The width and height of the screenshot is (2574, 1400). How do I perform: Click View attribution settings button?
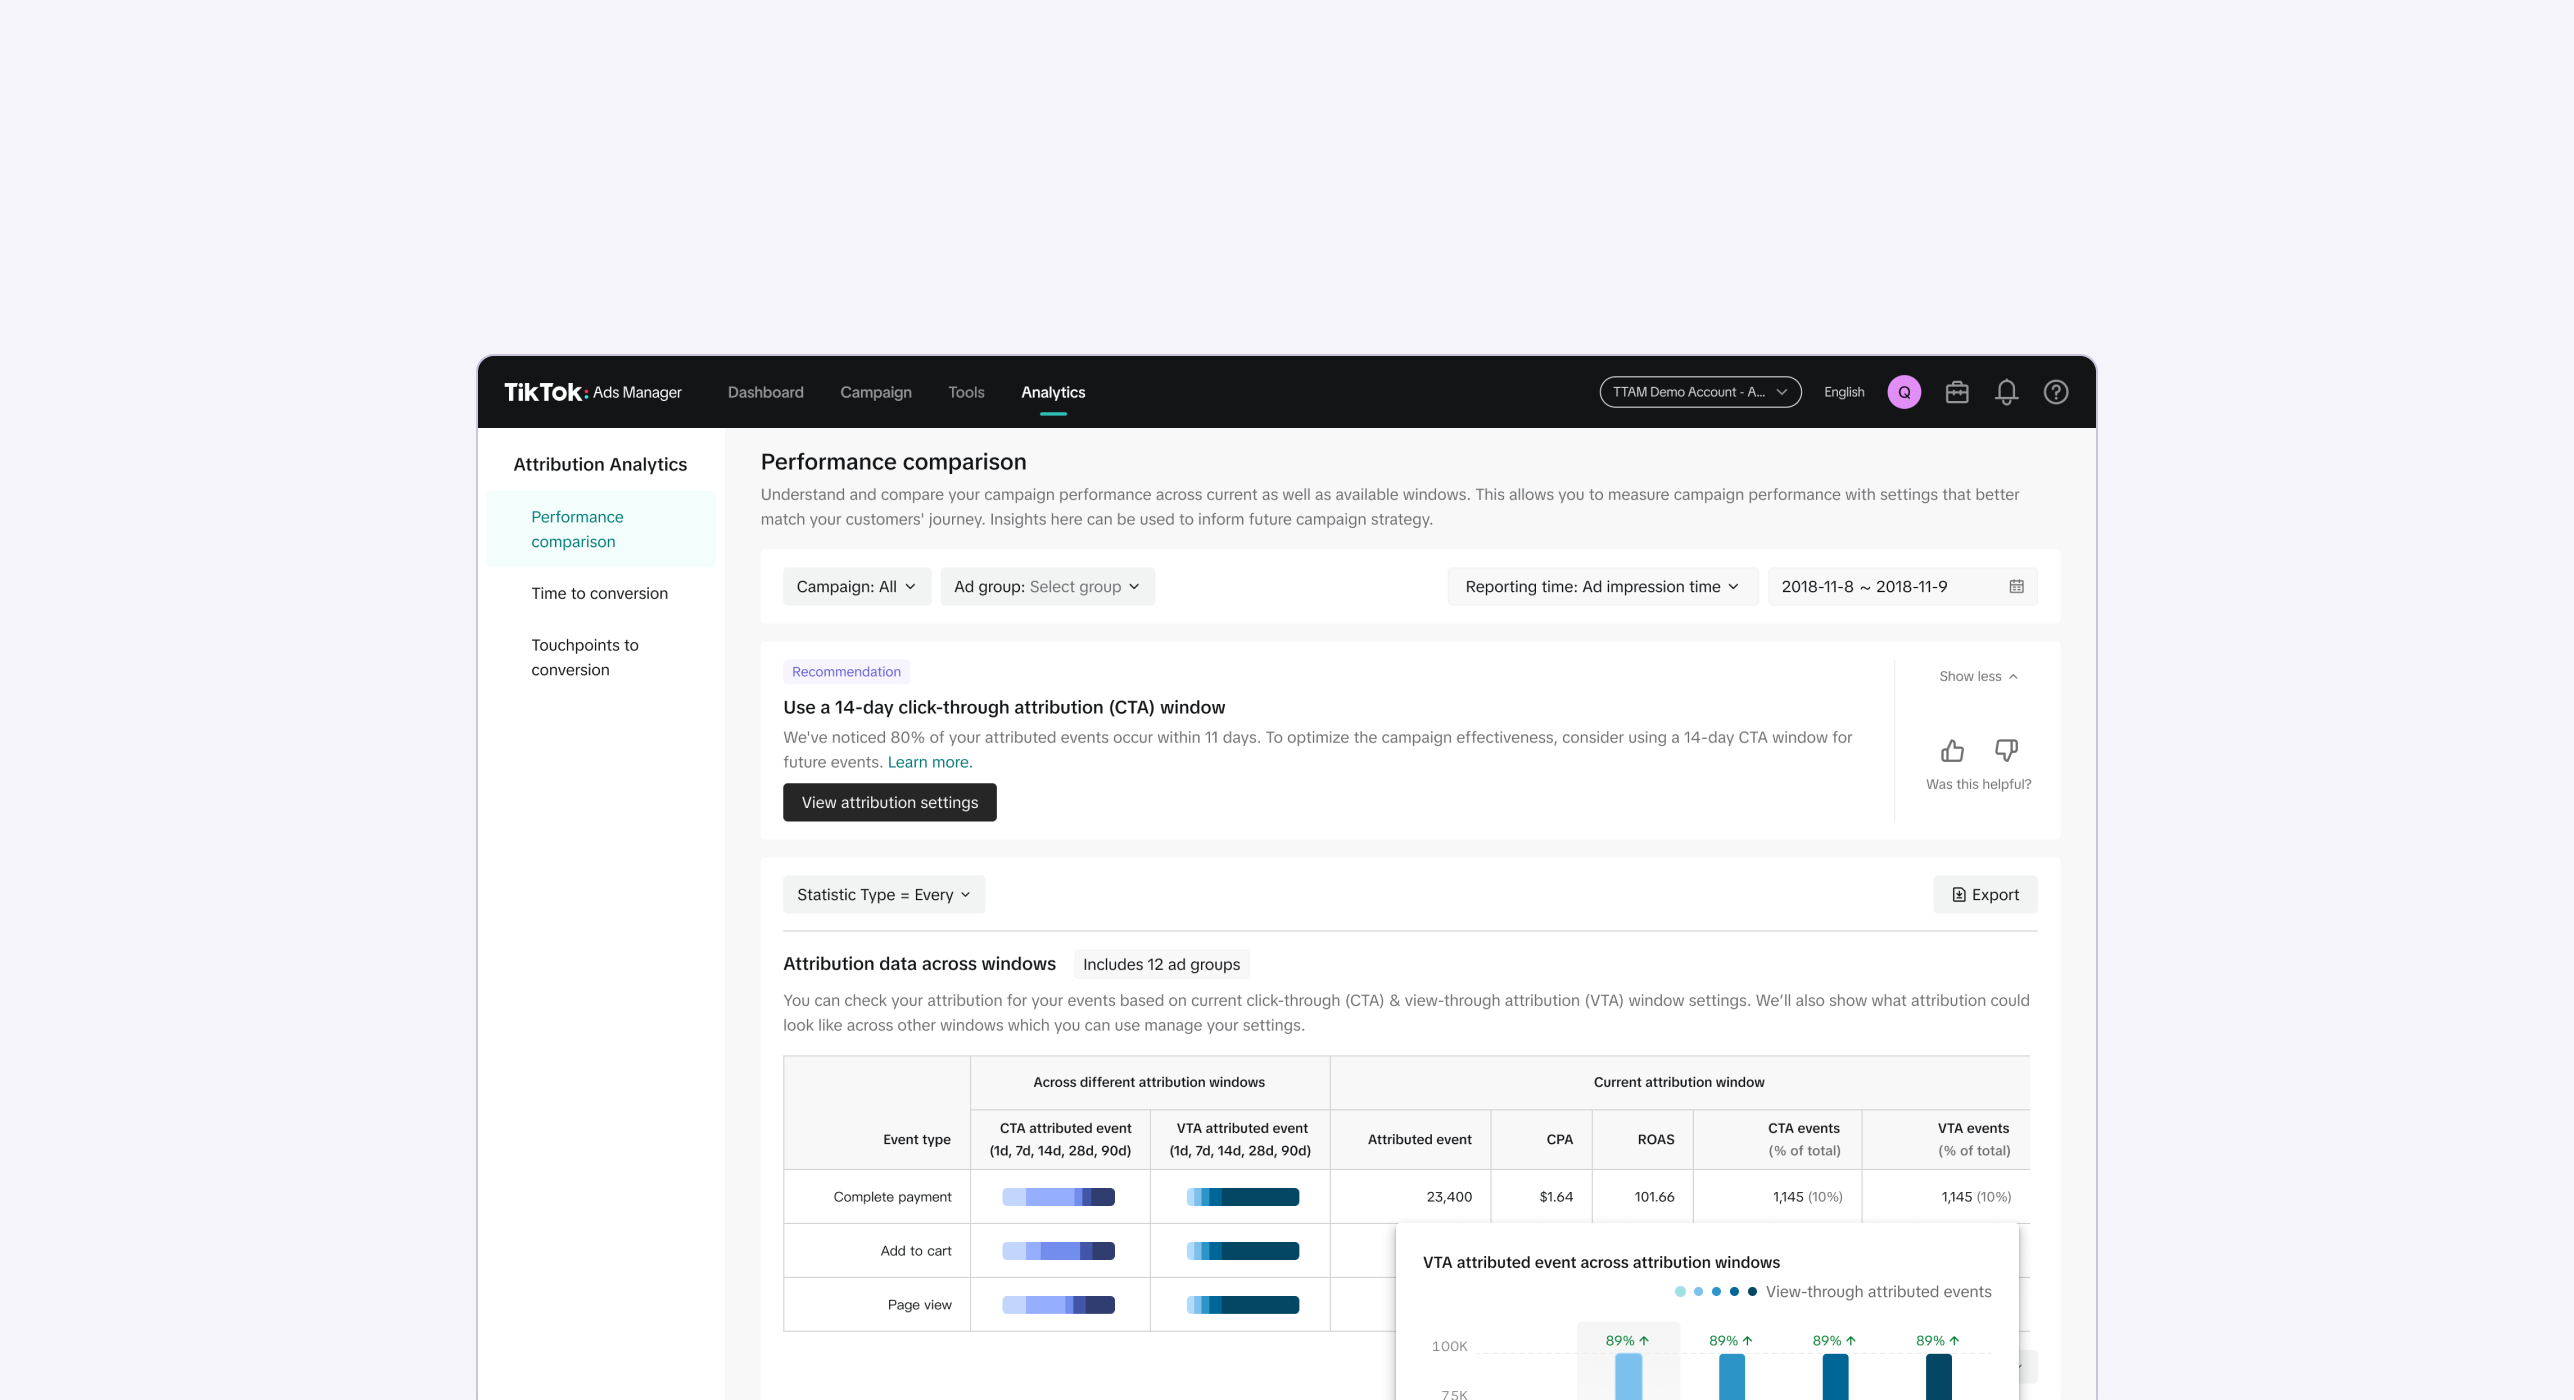point(889,803)
